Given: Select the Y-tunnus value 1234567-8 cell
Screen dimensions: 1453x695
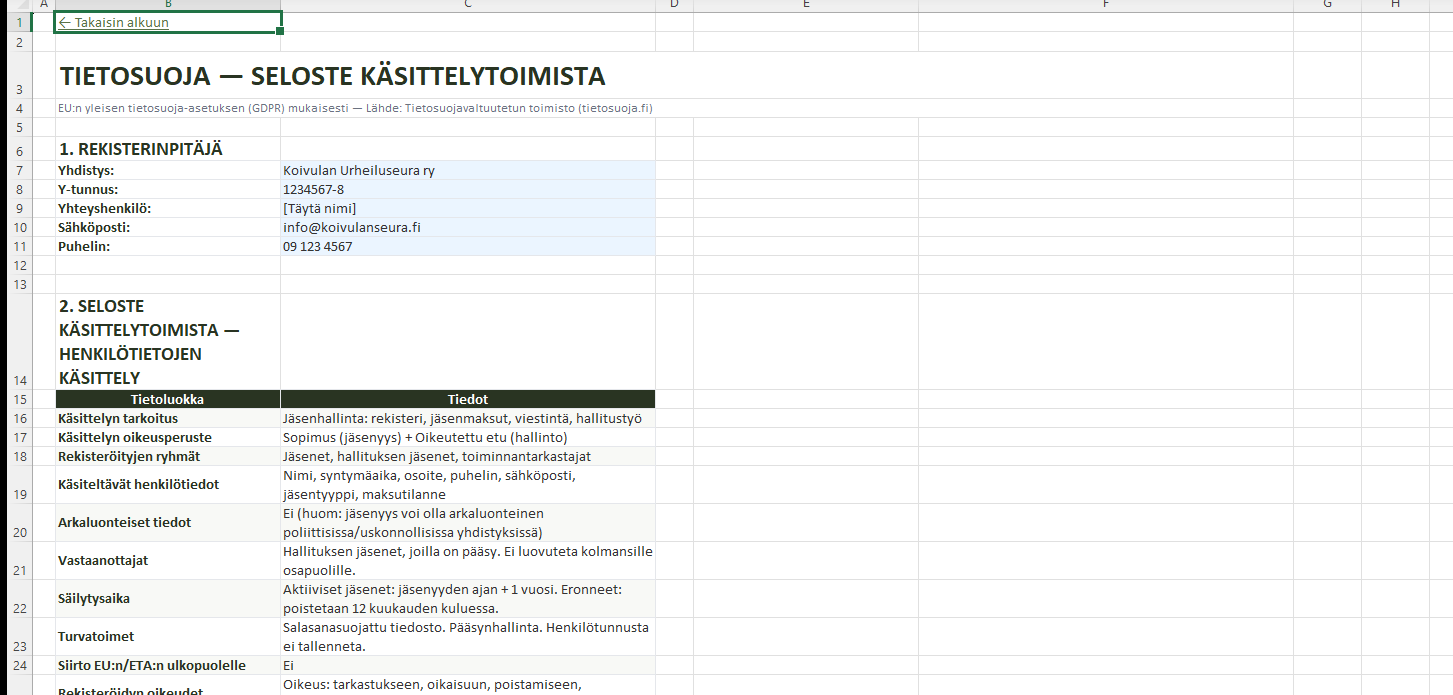Looking at the screenshot, I should 467,190.
